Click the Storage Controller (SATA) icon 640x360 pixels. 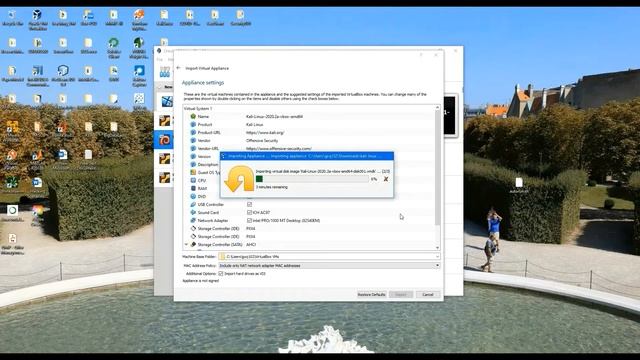[x=193, y=244]
